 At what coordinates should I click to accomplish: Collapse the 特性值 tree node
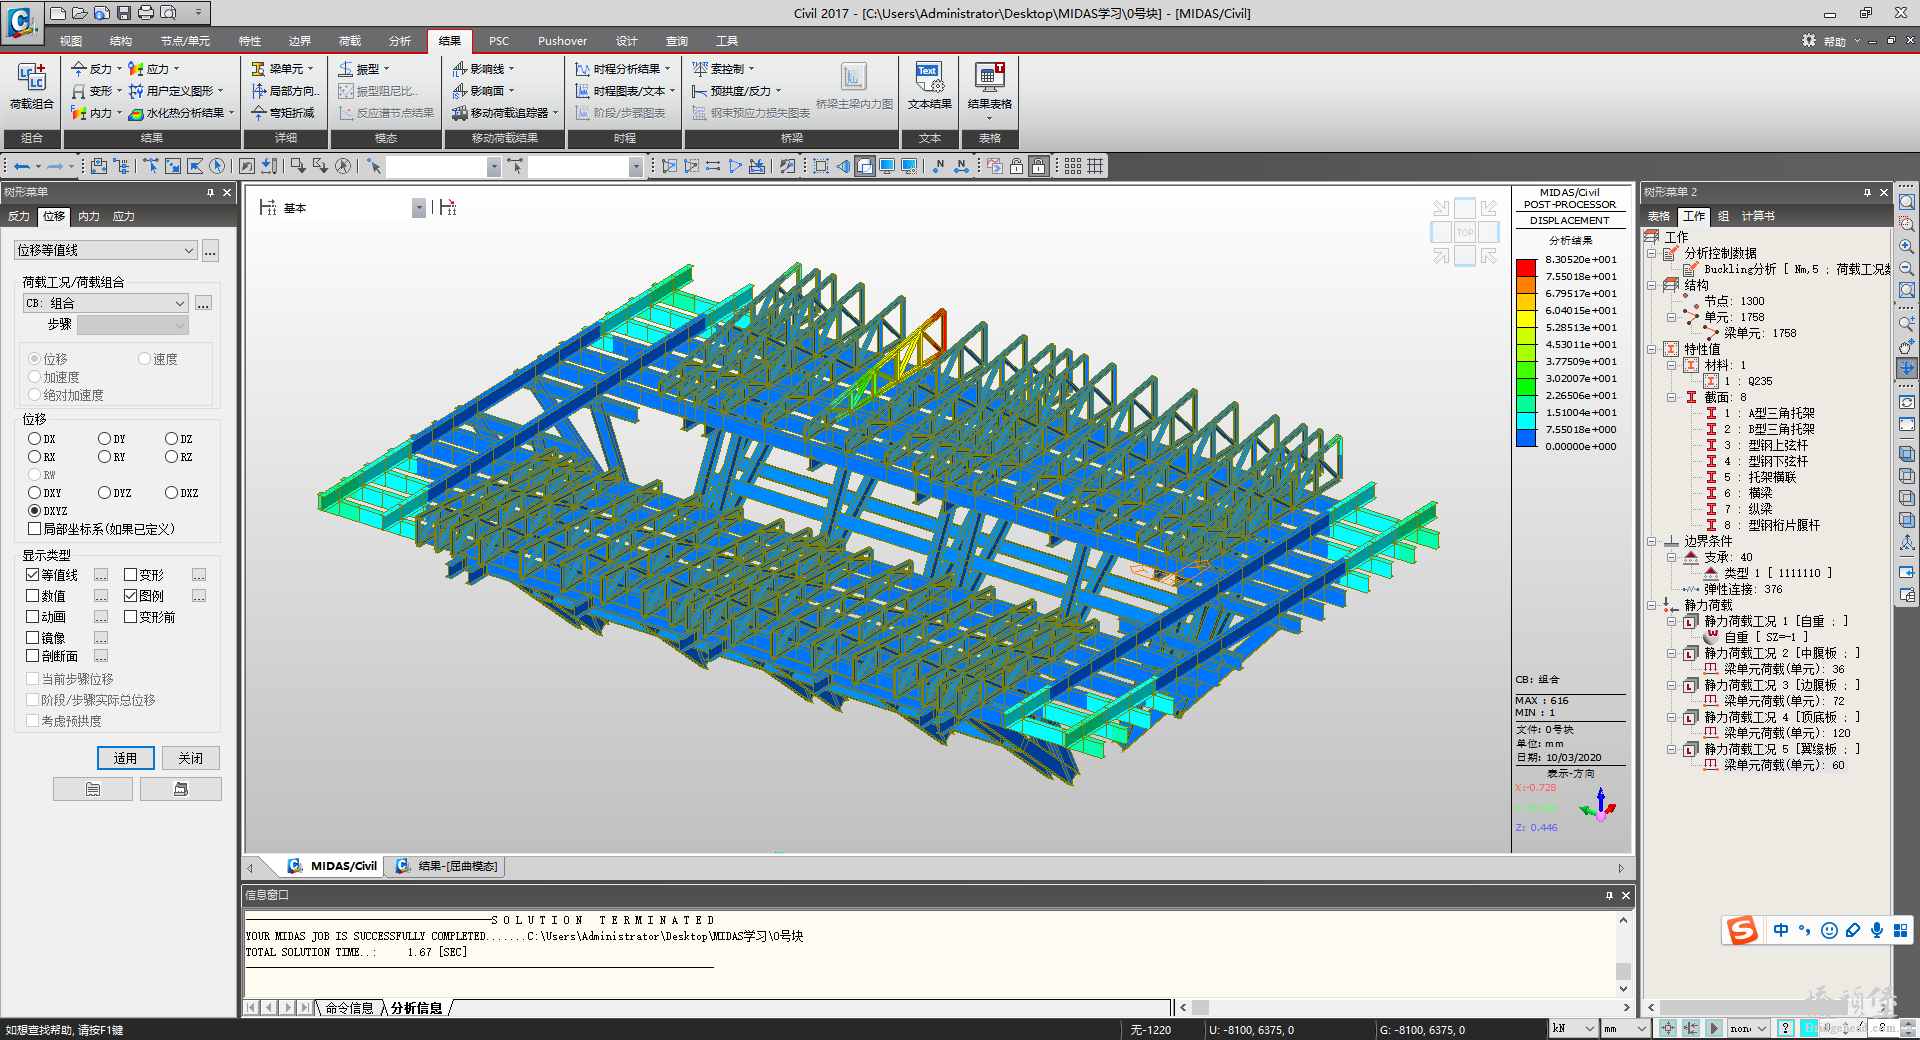[x=1652, y=349]
